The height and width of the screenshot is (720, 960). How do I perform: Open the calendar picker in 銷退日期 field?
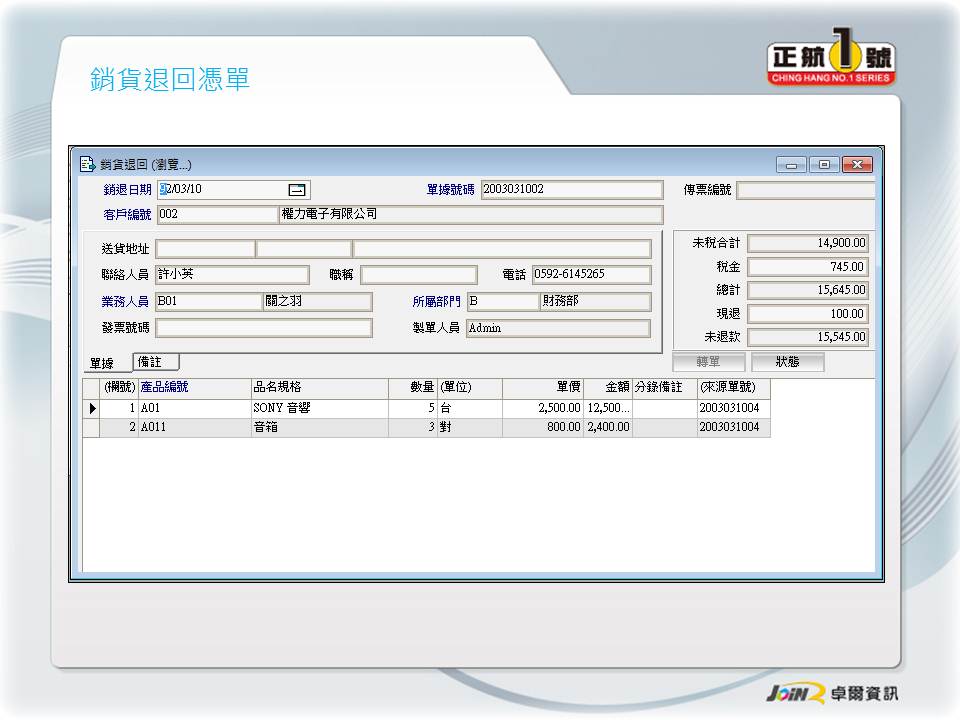pyautogui.click(x=297, y=190)
